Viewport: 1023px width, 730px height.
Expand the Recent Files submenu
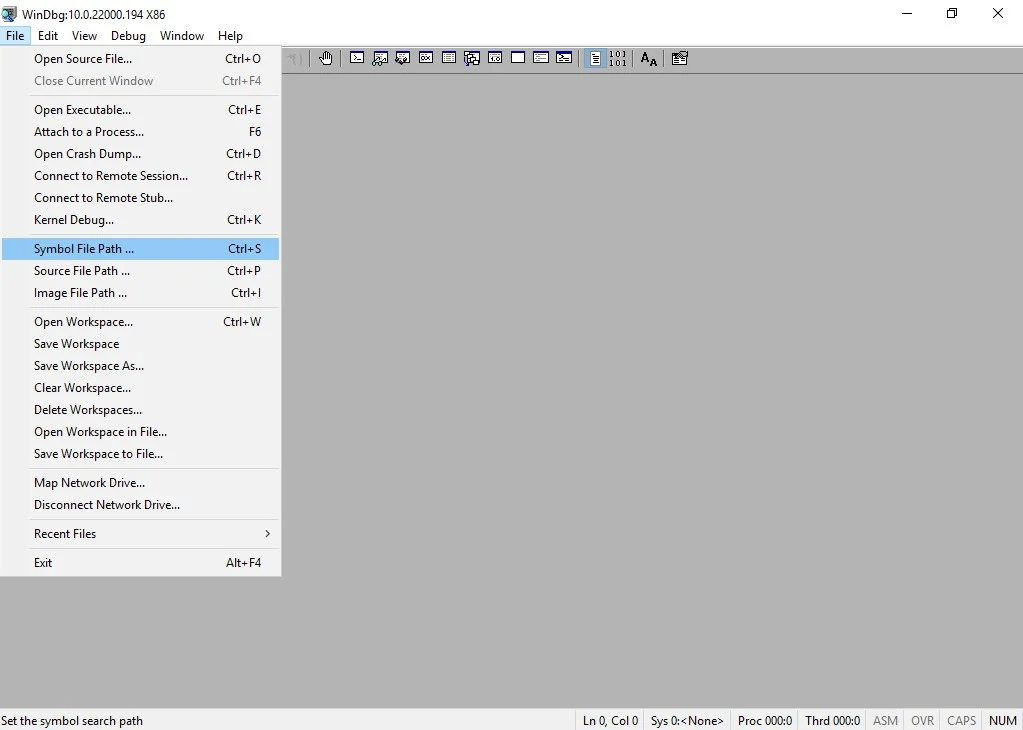pos(140,534)
